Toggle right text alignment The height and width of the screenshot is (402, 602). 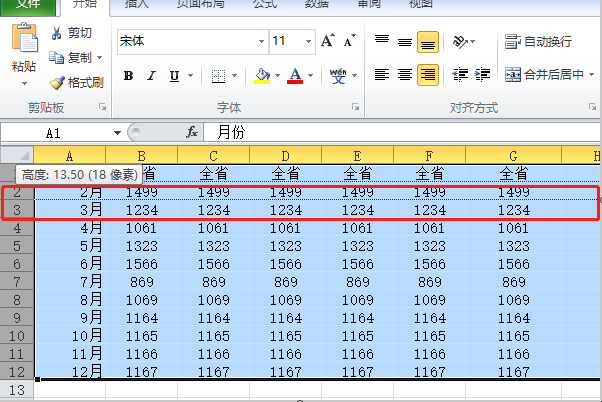428,74
